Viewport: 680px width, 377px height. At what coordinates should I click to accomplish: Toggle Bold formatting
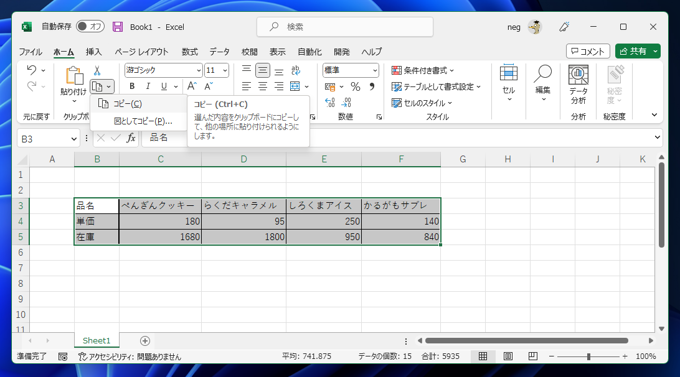(x=132, y=86)
